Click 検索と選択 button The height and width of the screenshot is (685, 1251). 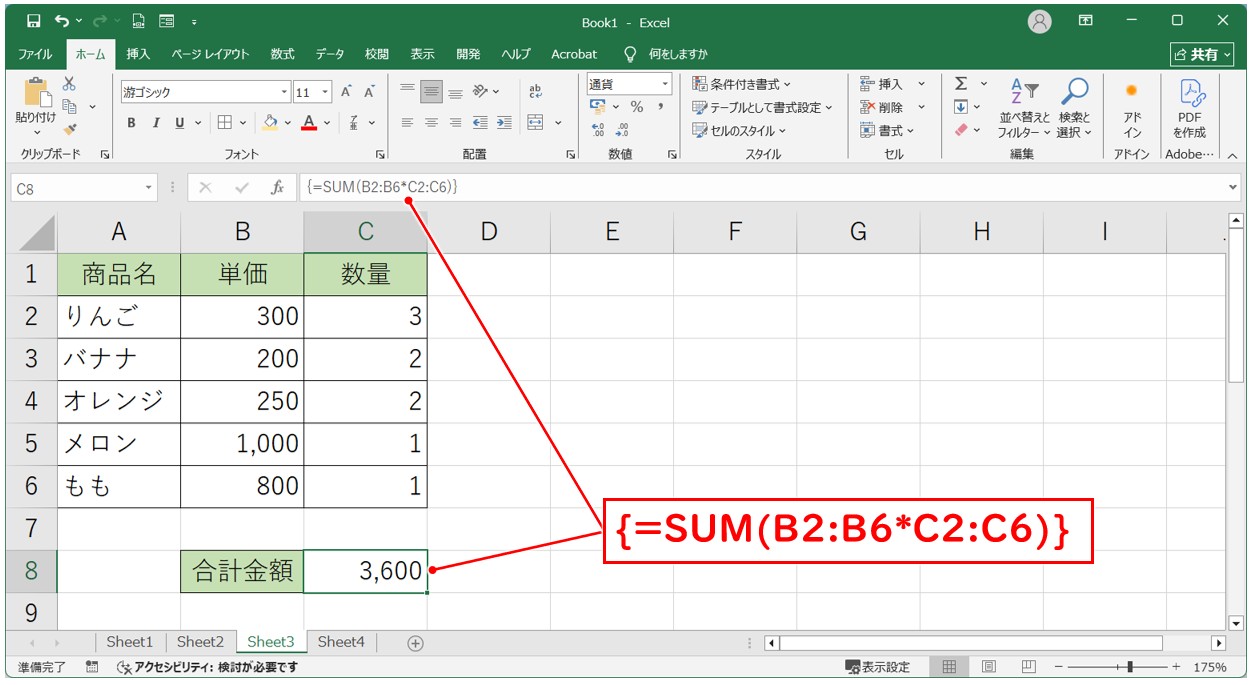[x=1075, y=109]
